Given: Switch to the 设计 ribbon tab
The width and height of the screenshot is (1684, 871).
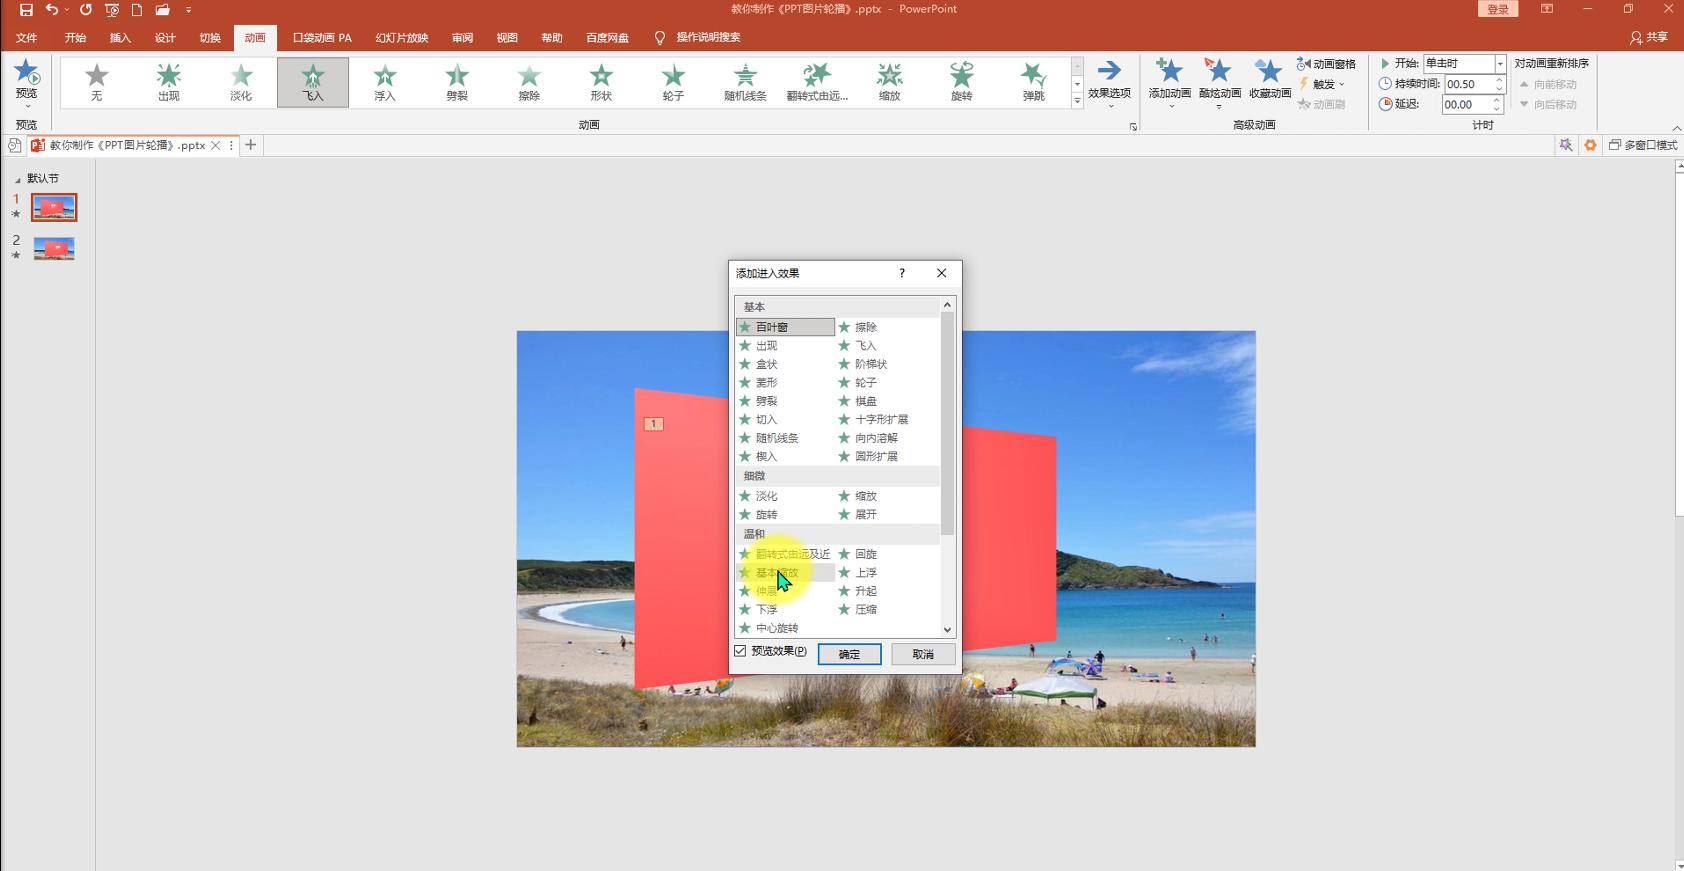Looking at the screenshot, I should (x=165, y=38).
